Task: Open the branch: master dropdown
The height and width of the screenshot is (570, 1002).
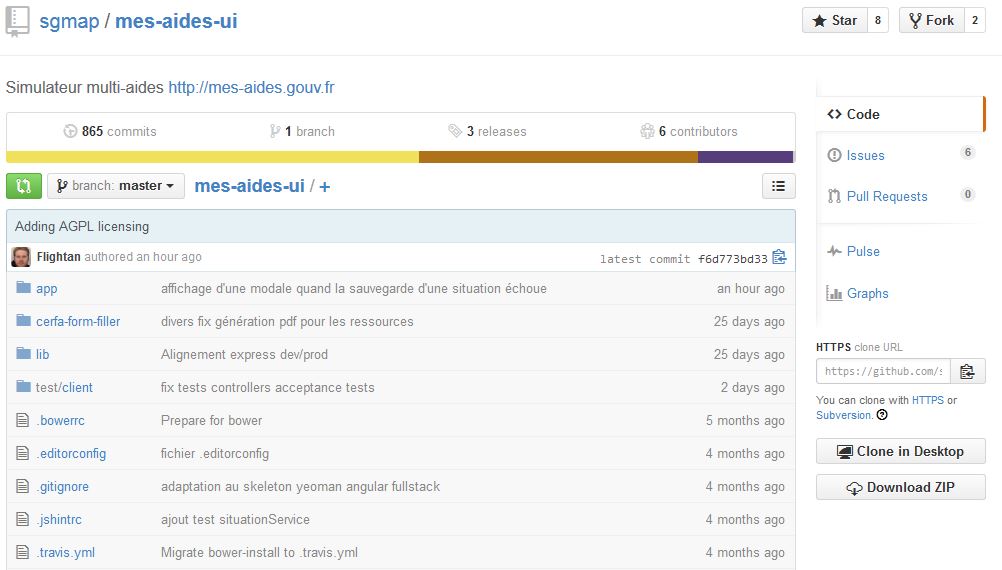Action: pos(116,186)
